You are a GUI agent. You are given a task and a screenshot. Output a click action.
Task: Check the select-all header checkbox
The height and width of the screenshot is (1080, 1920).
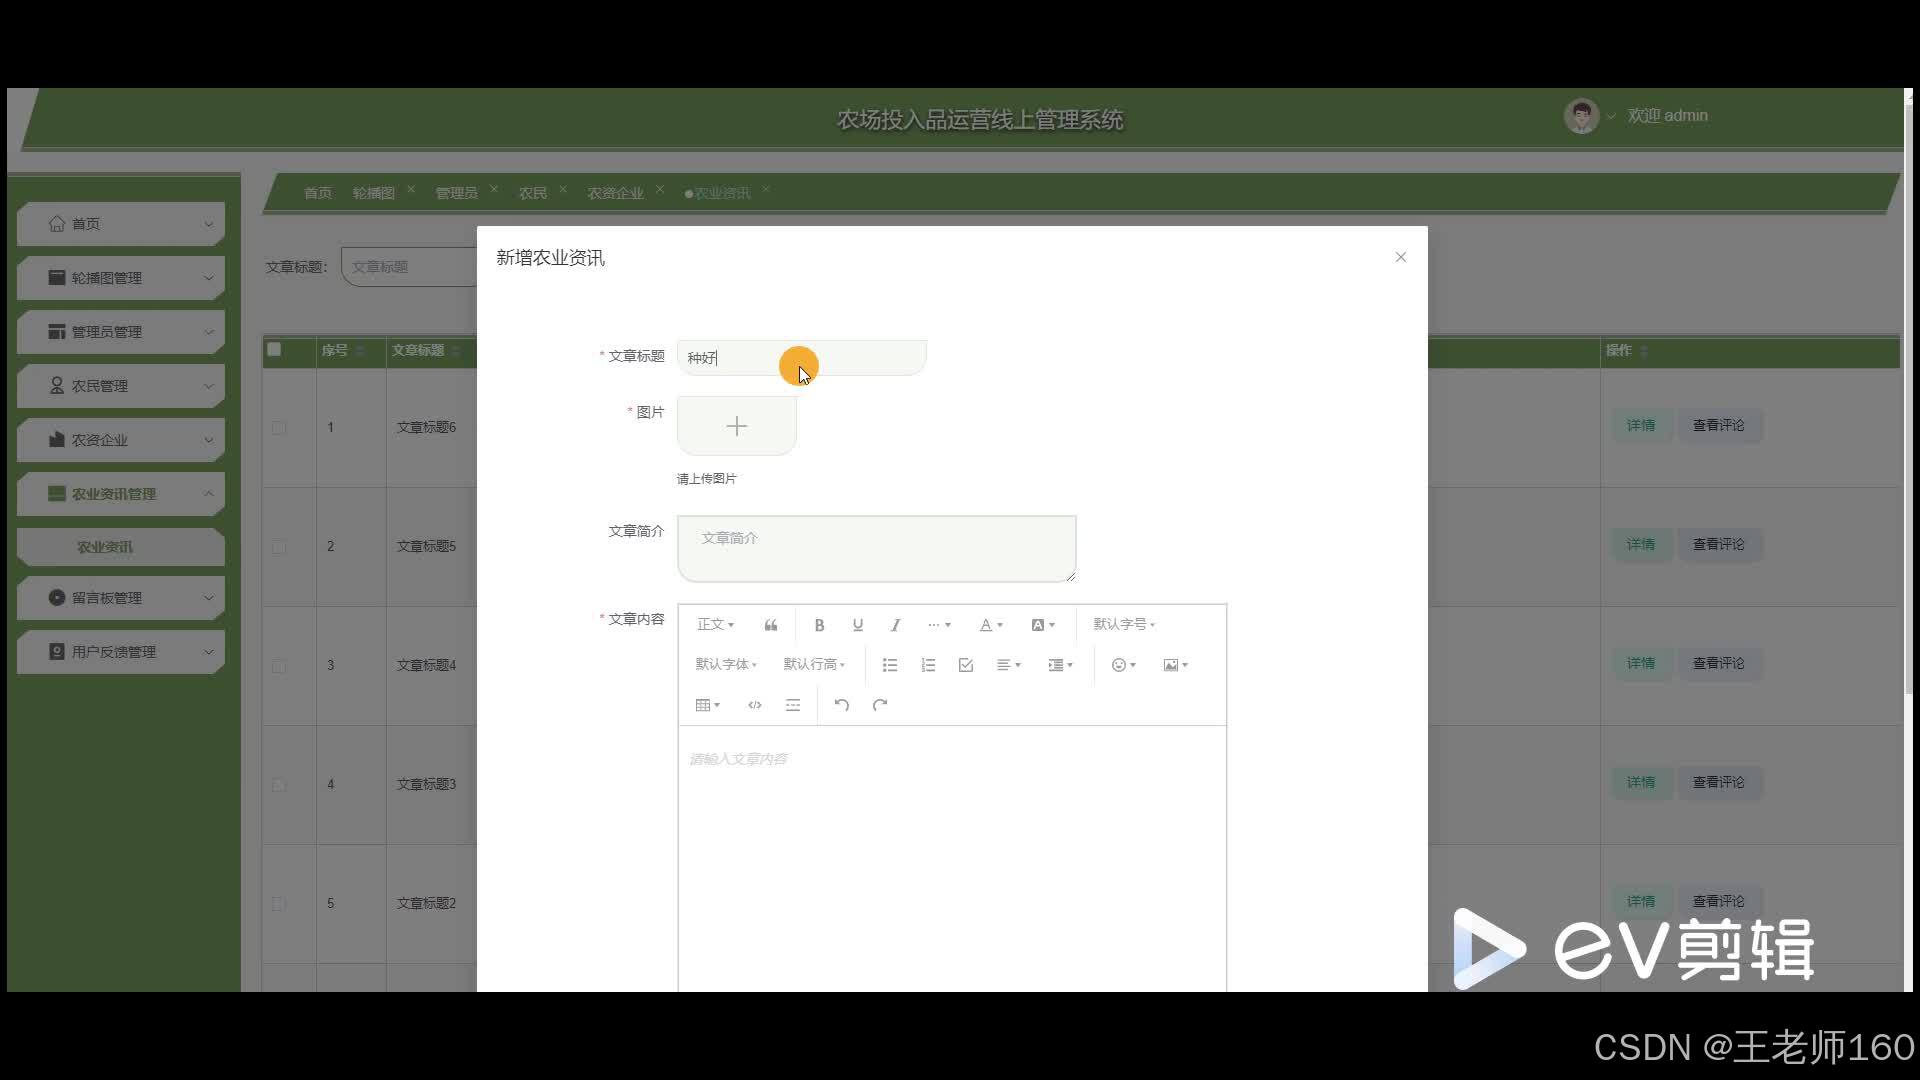274,350
